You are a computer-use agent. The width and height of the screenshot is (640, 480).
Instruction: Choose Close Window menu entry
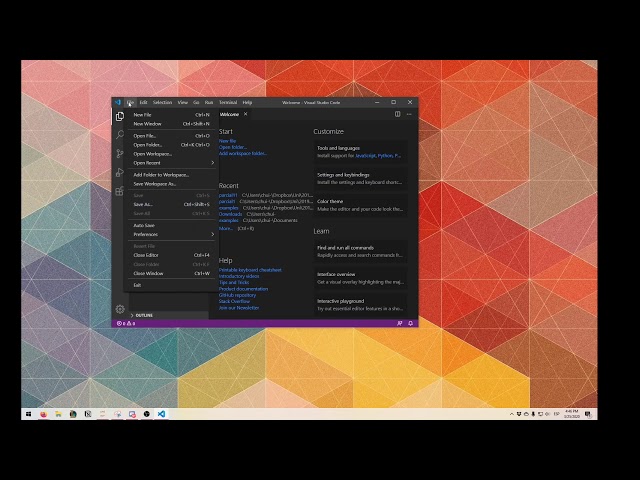click(x=171, y=273)
